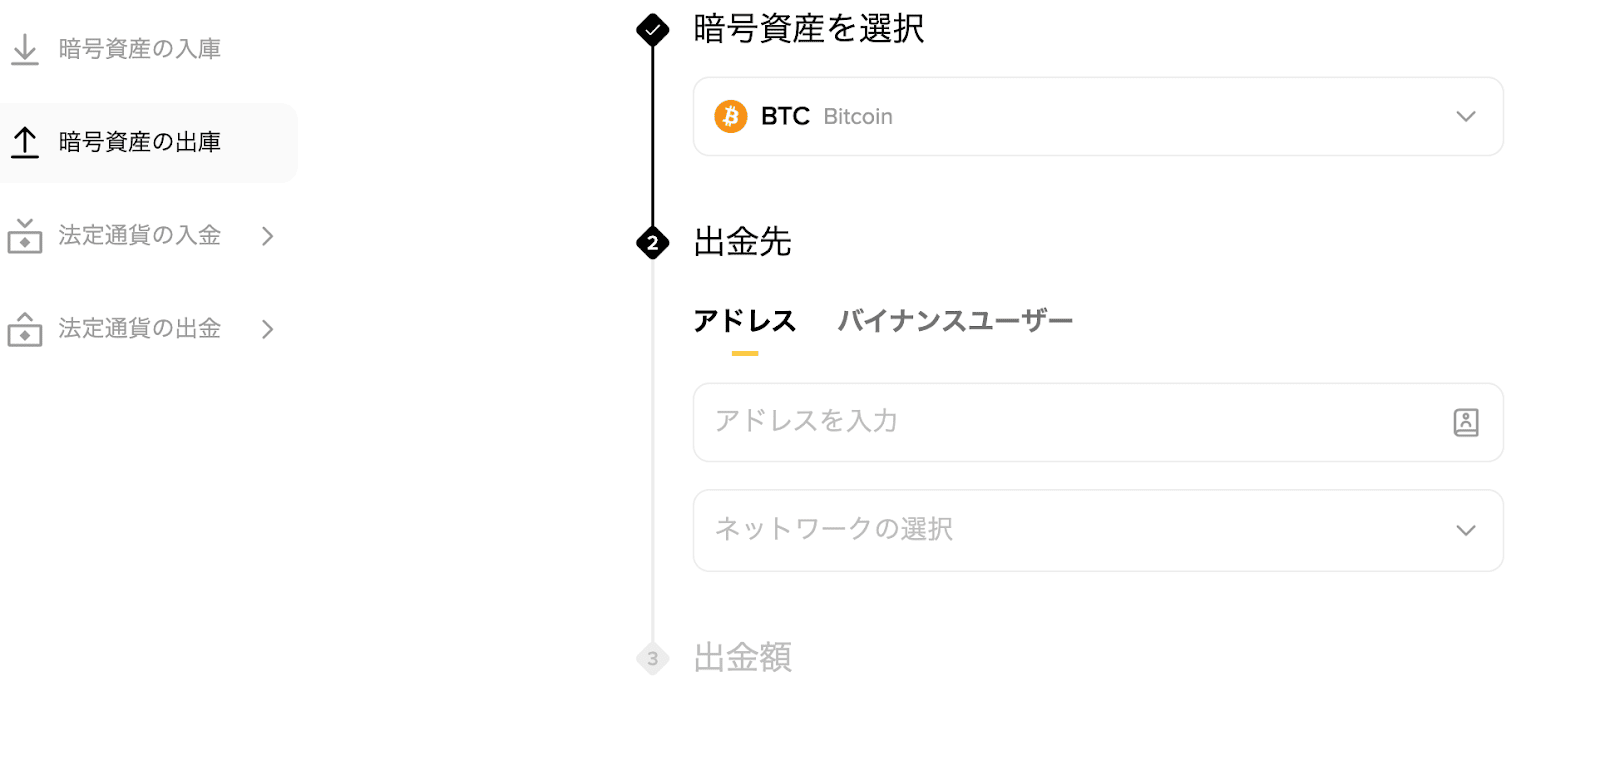Click the Bitcoin coin logo icon
The image size is (1600, 775).
pos(733,117)
